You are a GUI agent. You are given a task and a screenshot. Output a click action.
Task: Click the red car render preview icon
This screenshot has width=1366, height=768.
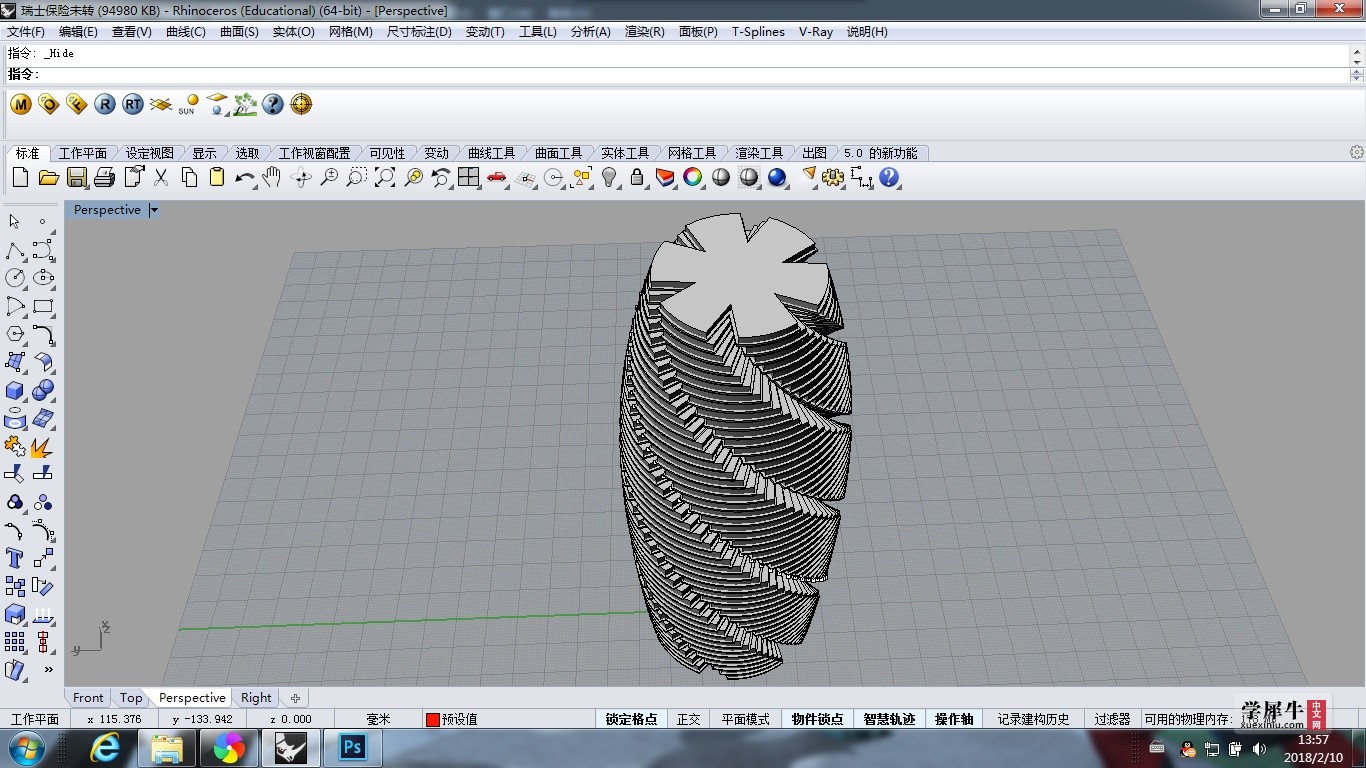497,178
